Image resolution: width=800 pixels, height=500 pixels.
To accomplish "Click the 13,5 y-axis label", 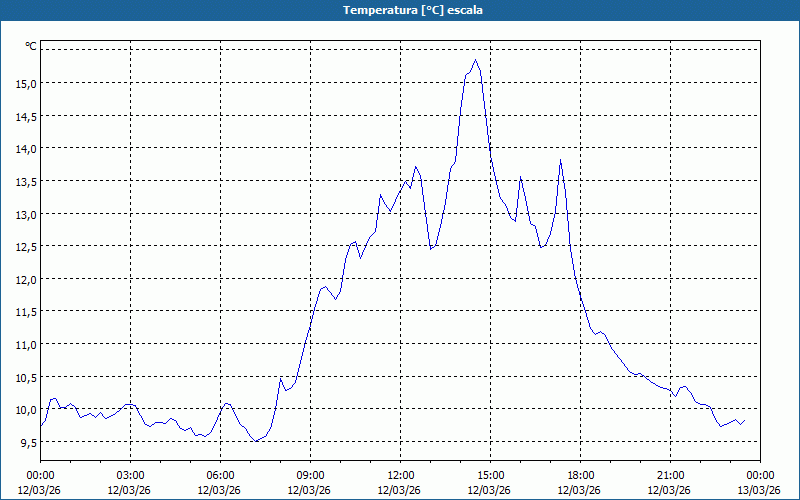I will click(x=25, y=181).
